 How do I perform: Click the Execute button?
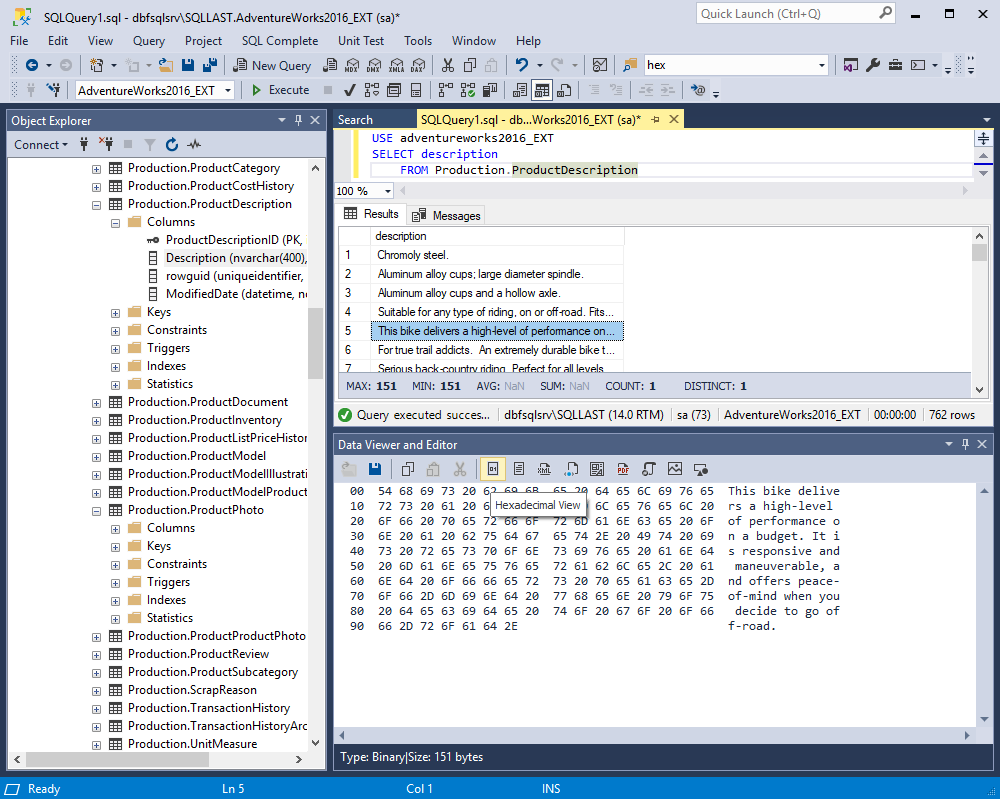click(x=281, y=91)
